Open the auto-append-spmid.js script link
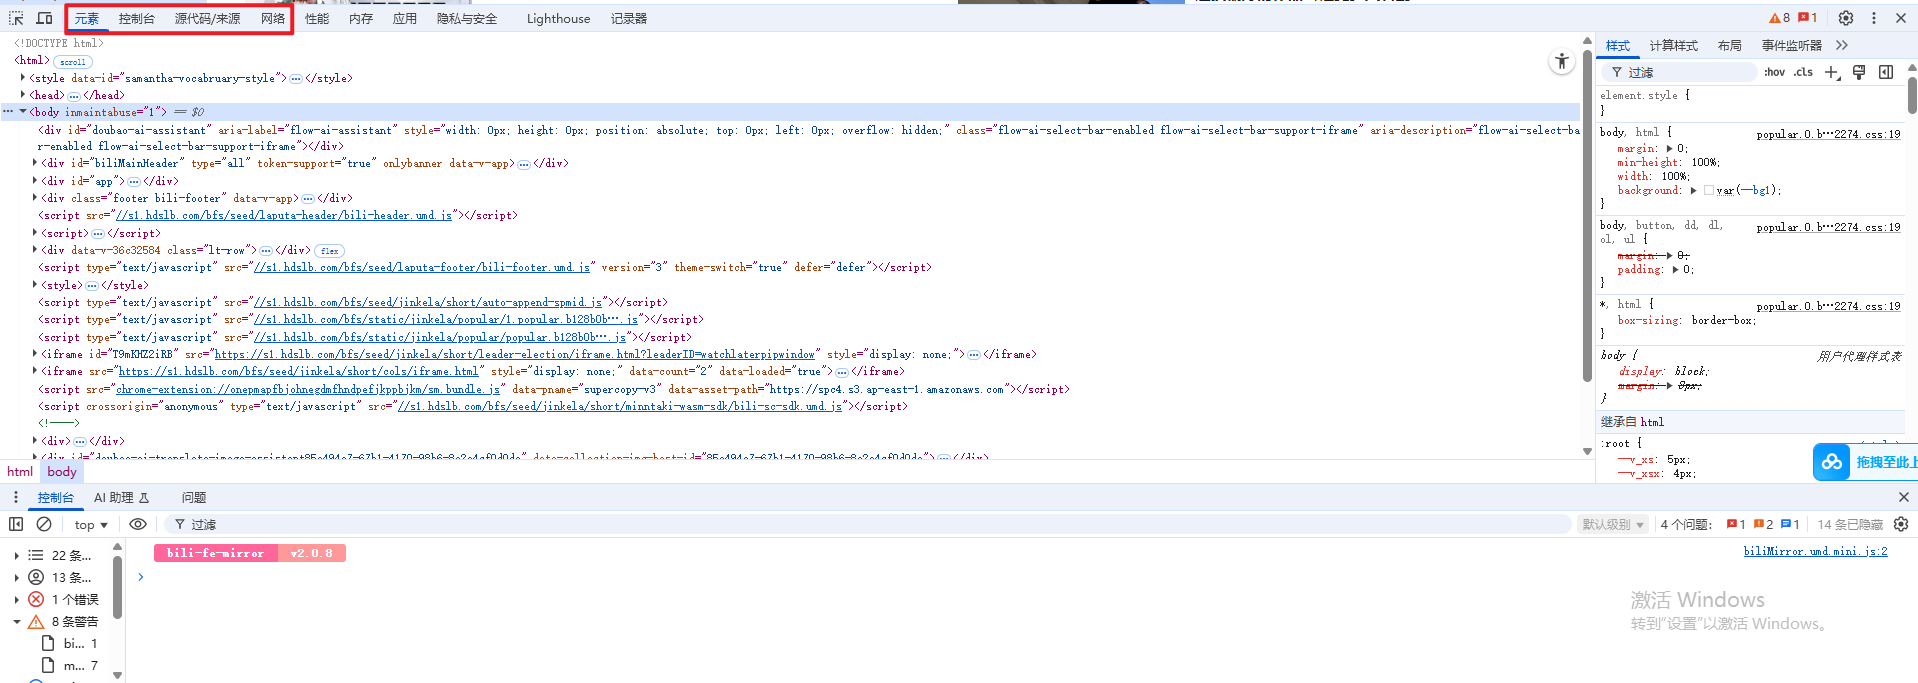This screenshot has height=683, width=1918. [x=428, y=302]
